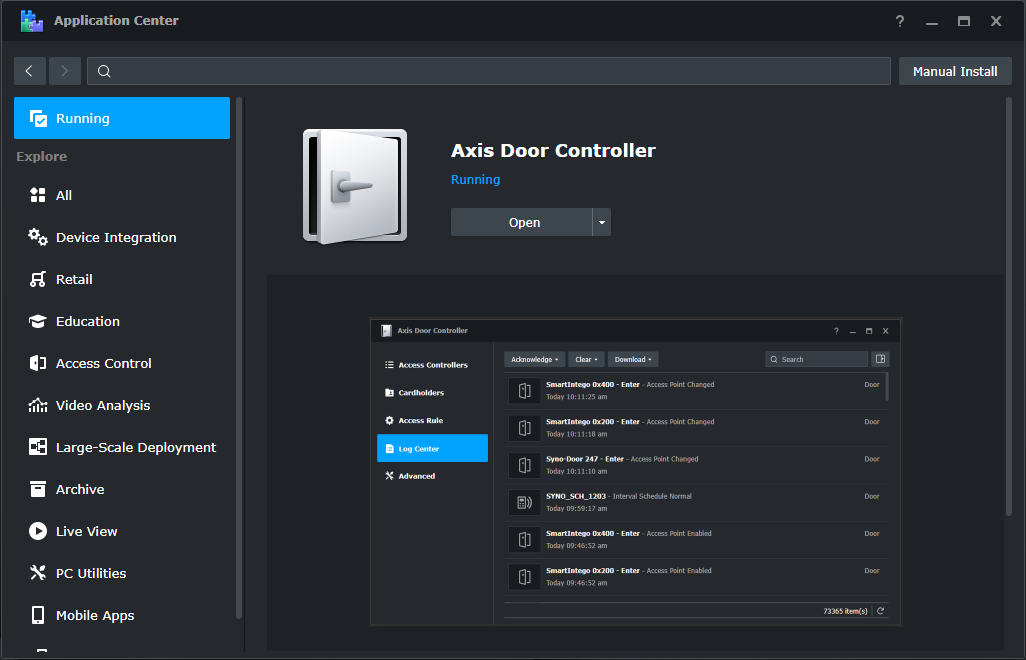Click the Clear dropdown in the preview
The height and width of the screenshot is (660, 1026).
[586, 359]
